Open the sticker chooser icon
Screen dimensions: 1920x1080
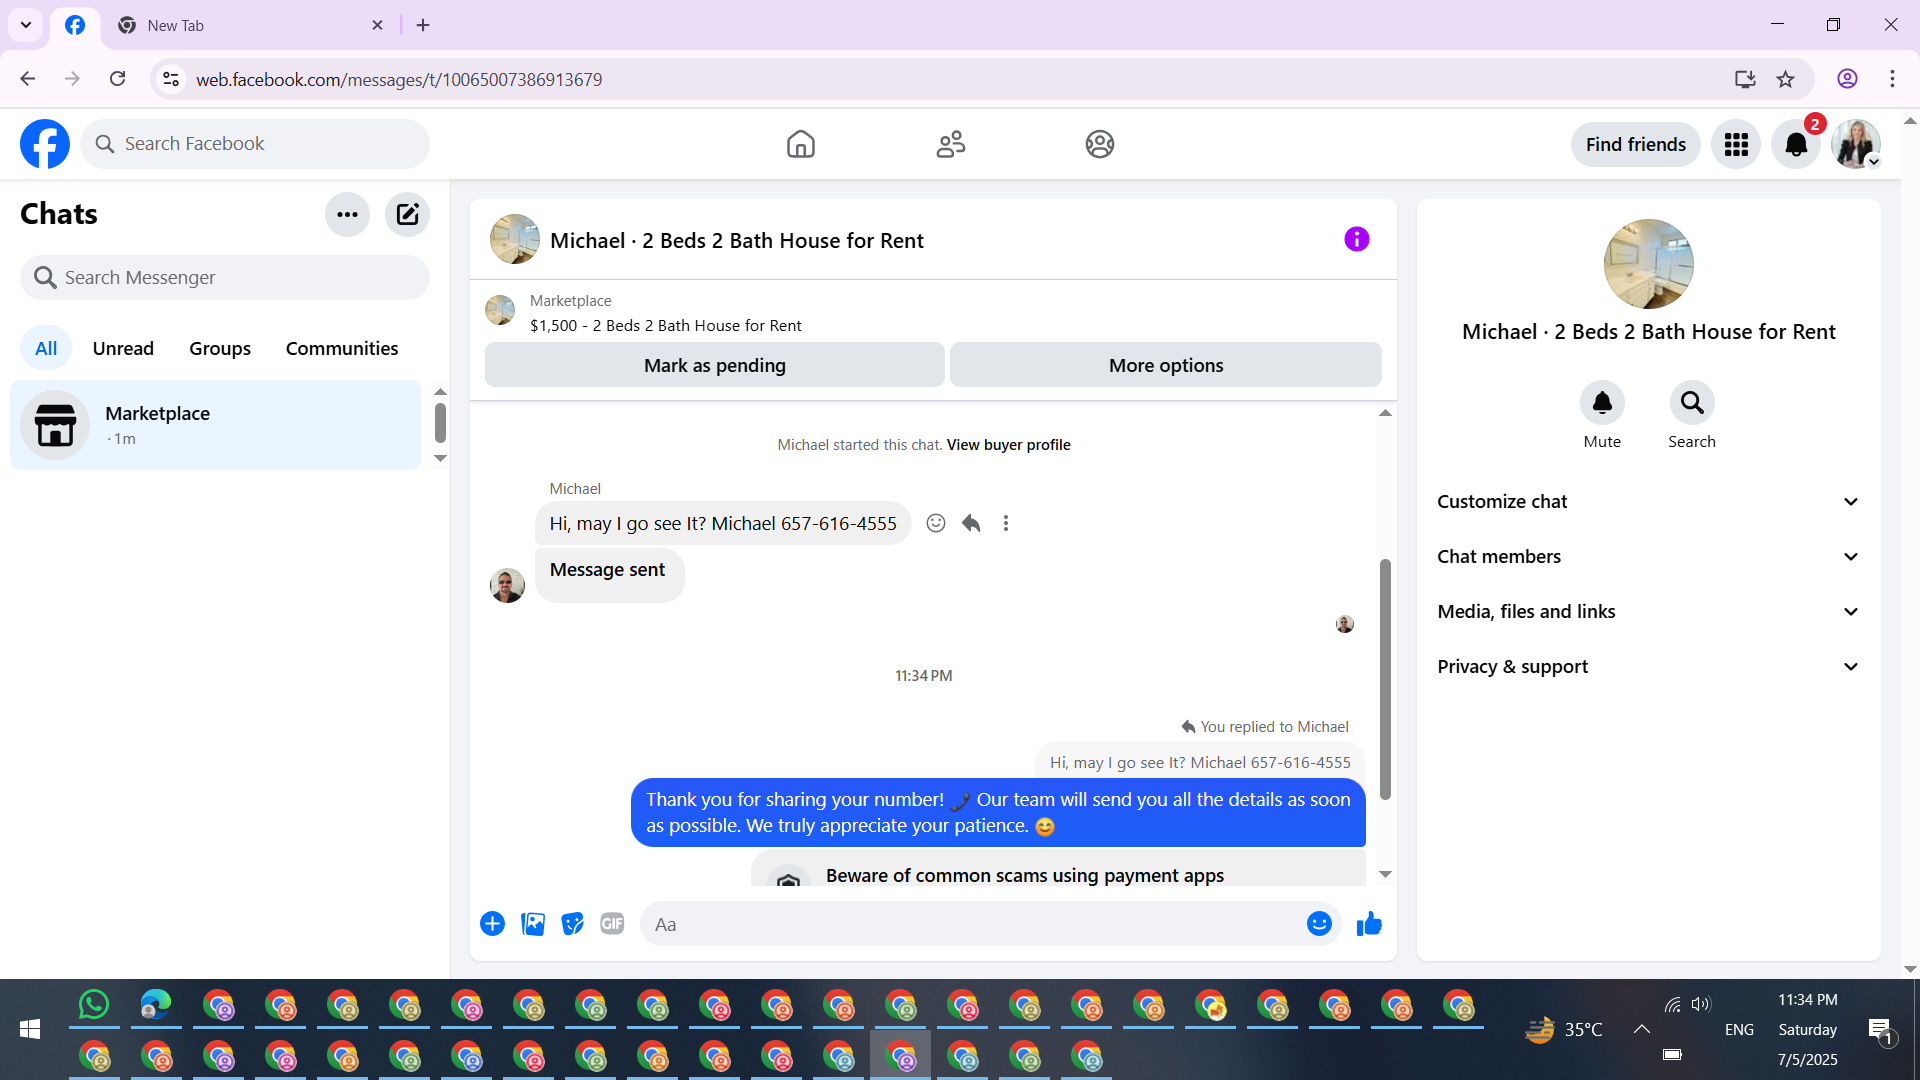point(572,924)
